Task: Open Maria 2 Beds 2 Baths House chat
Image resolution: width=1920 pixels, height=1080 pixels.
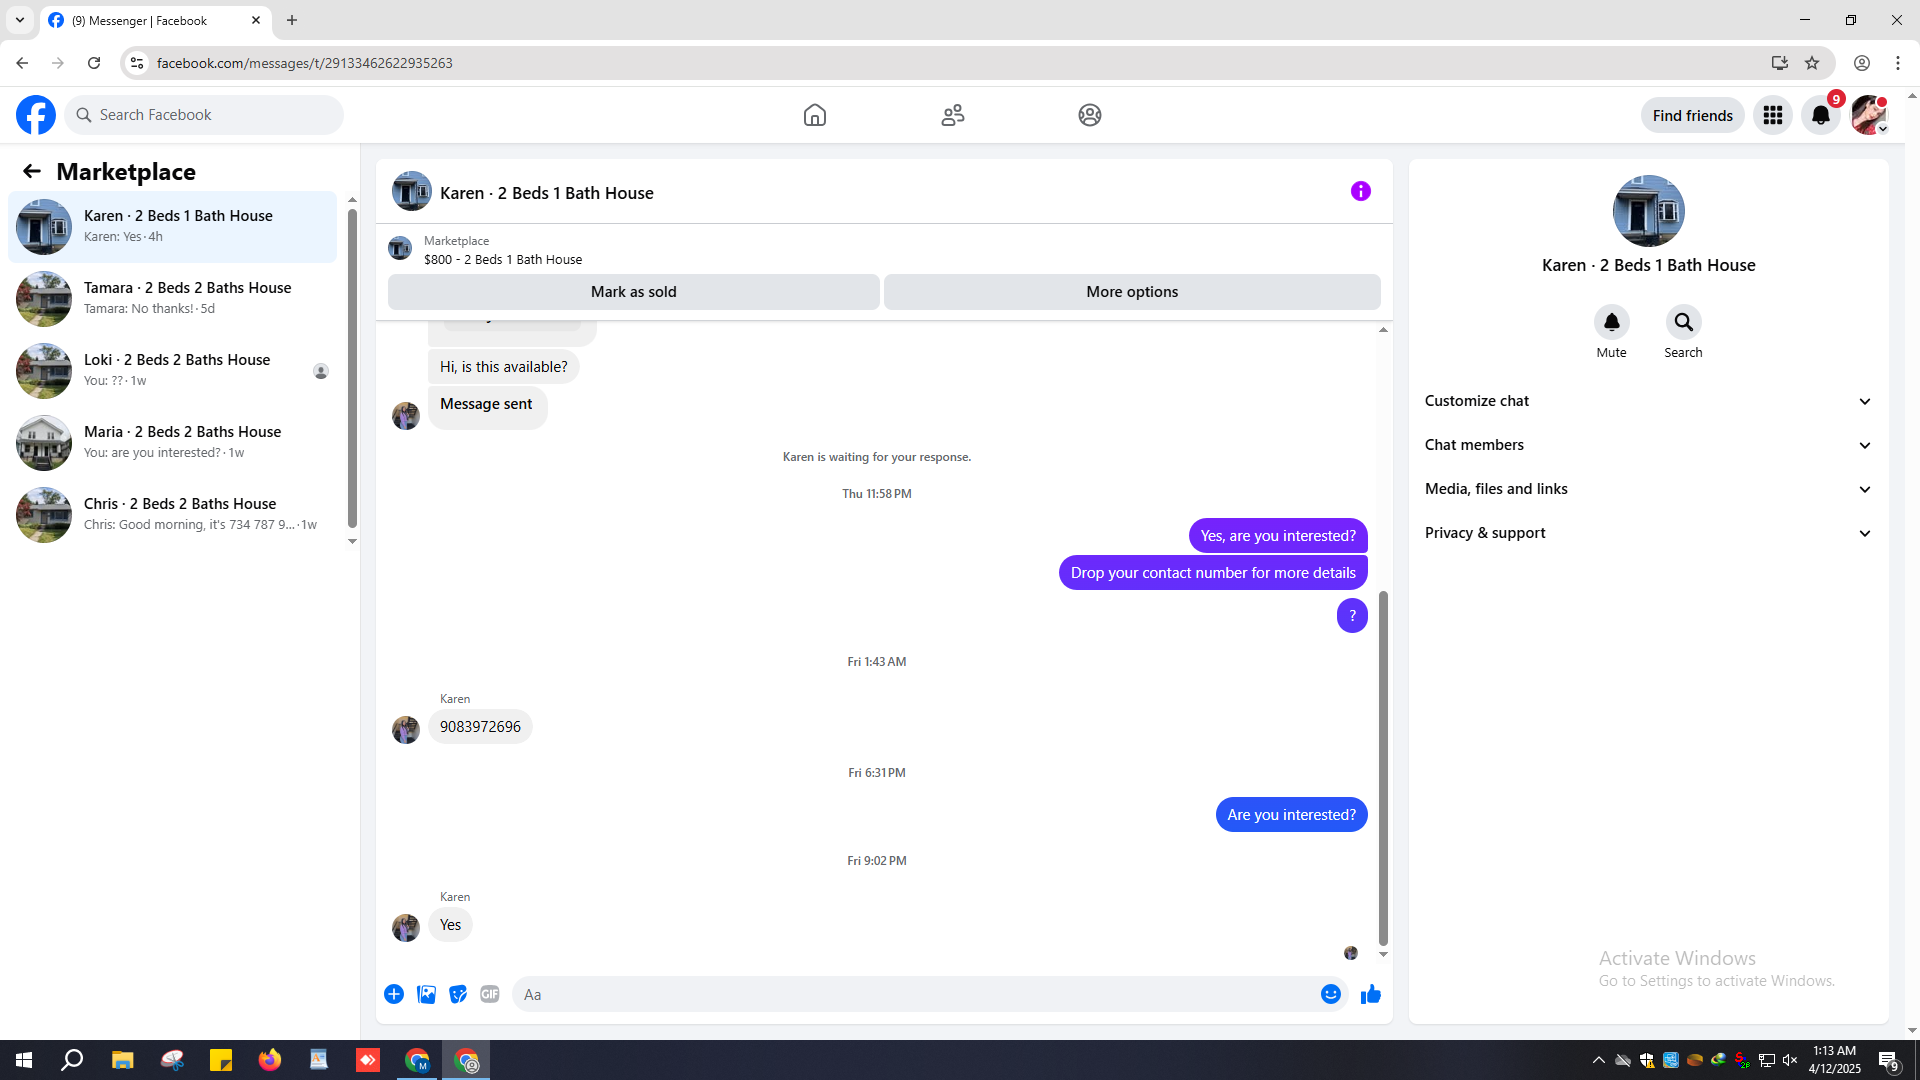Action: pos(173,442)
